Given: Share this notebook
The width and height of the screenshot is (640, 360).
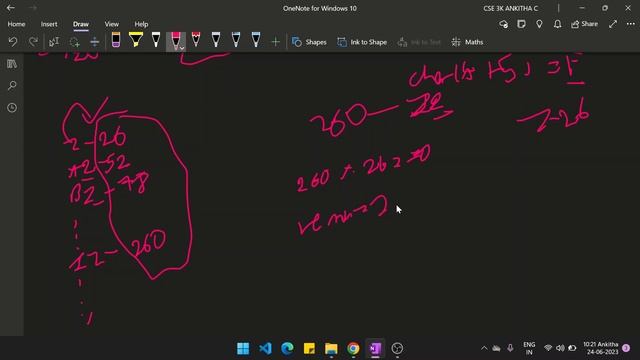Looking at the screenshot, I should pyautogui.click(x=584, y=24).
